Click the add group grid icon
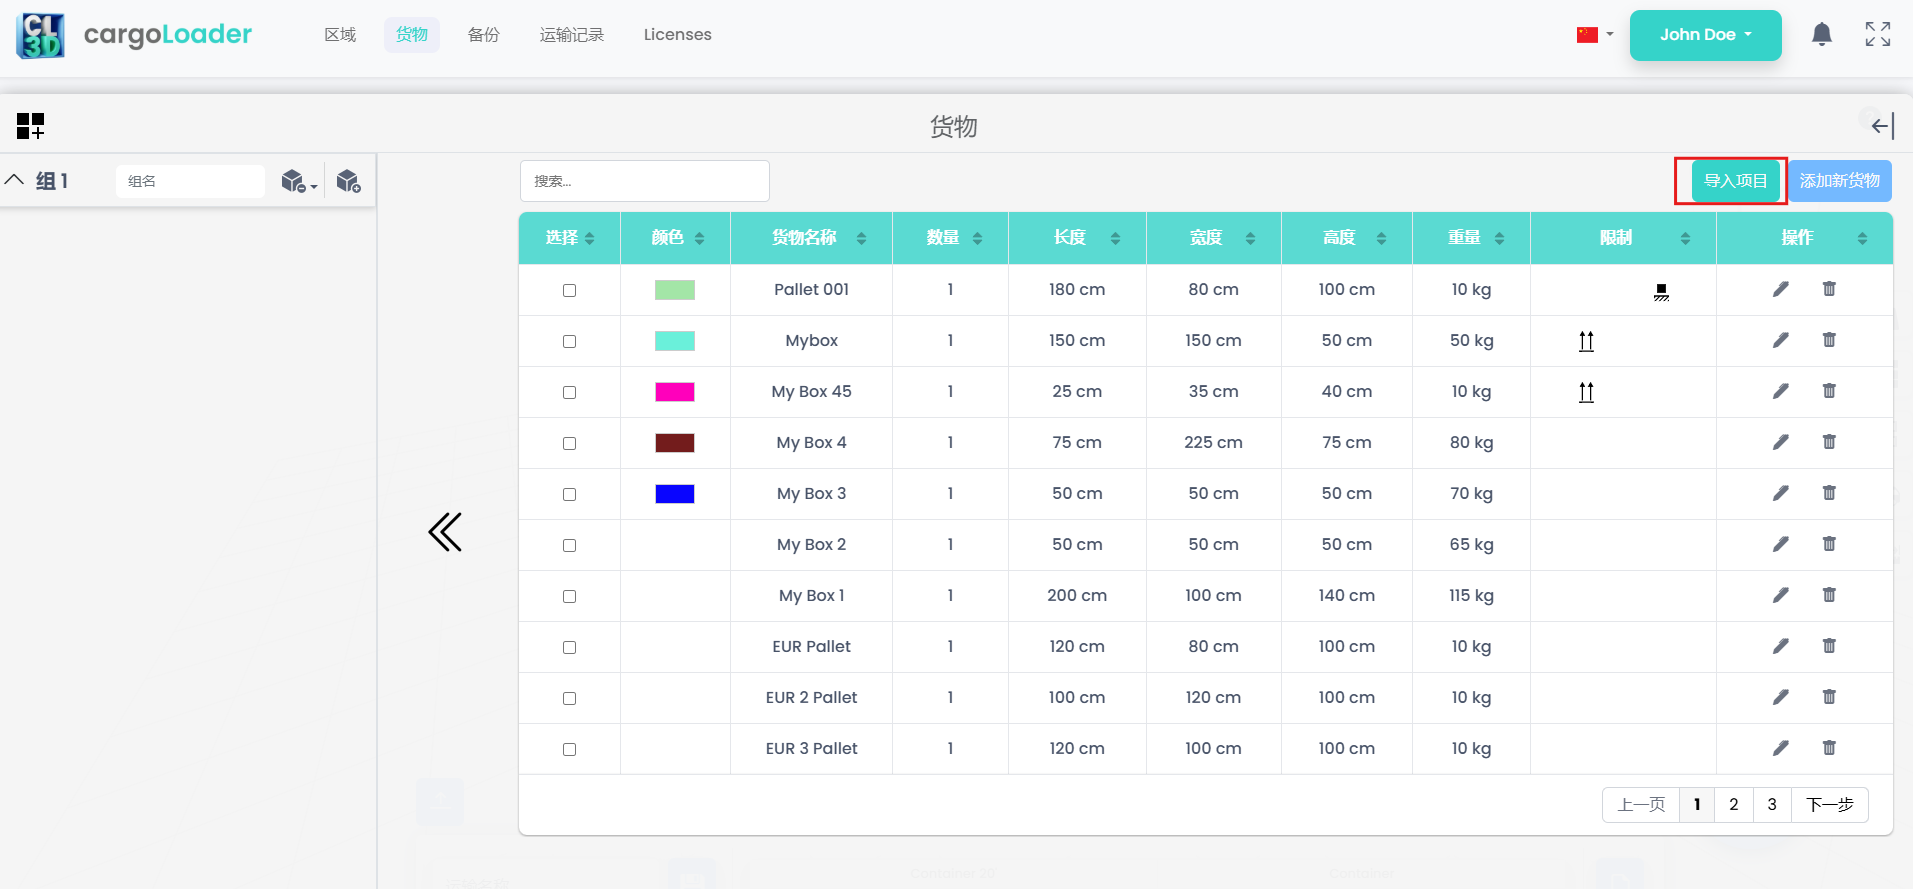 click(31, 126)
